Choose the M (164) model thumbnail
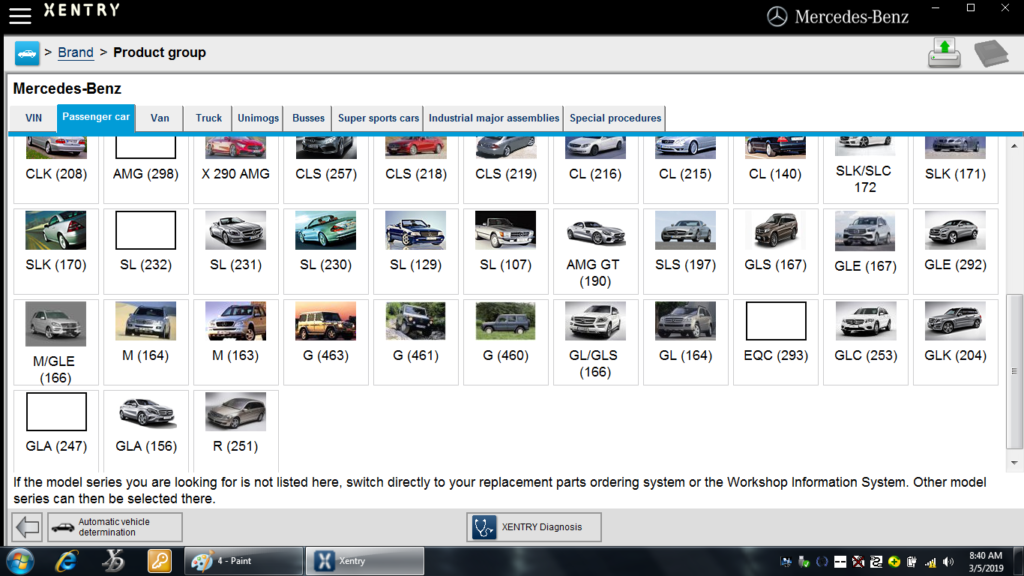 pos(146,321)
